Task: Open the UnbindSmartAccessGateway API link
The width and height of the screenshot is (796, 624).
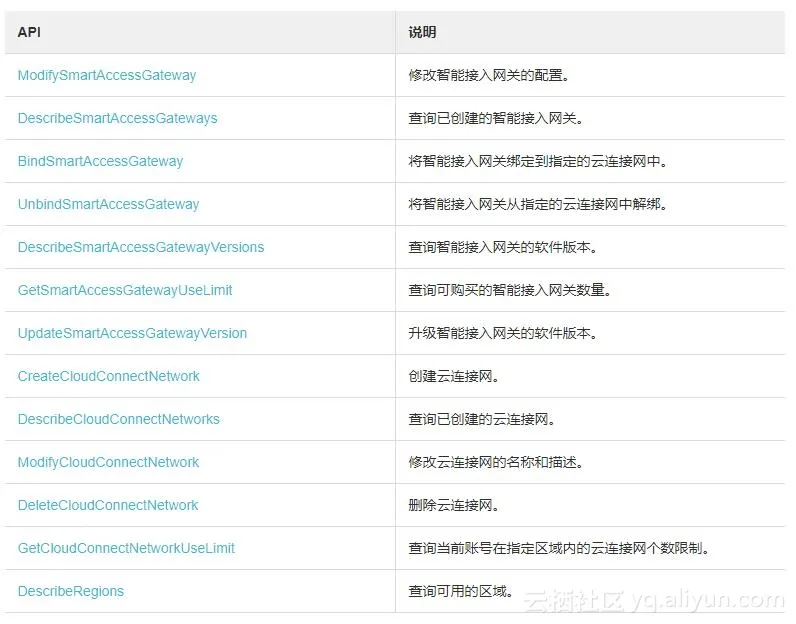Action: pos(108,204)
